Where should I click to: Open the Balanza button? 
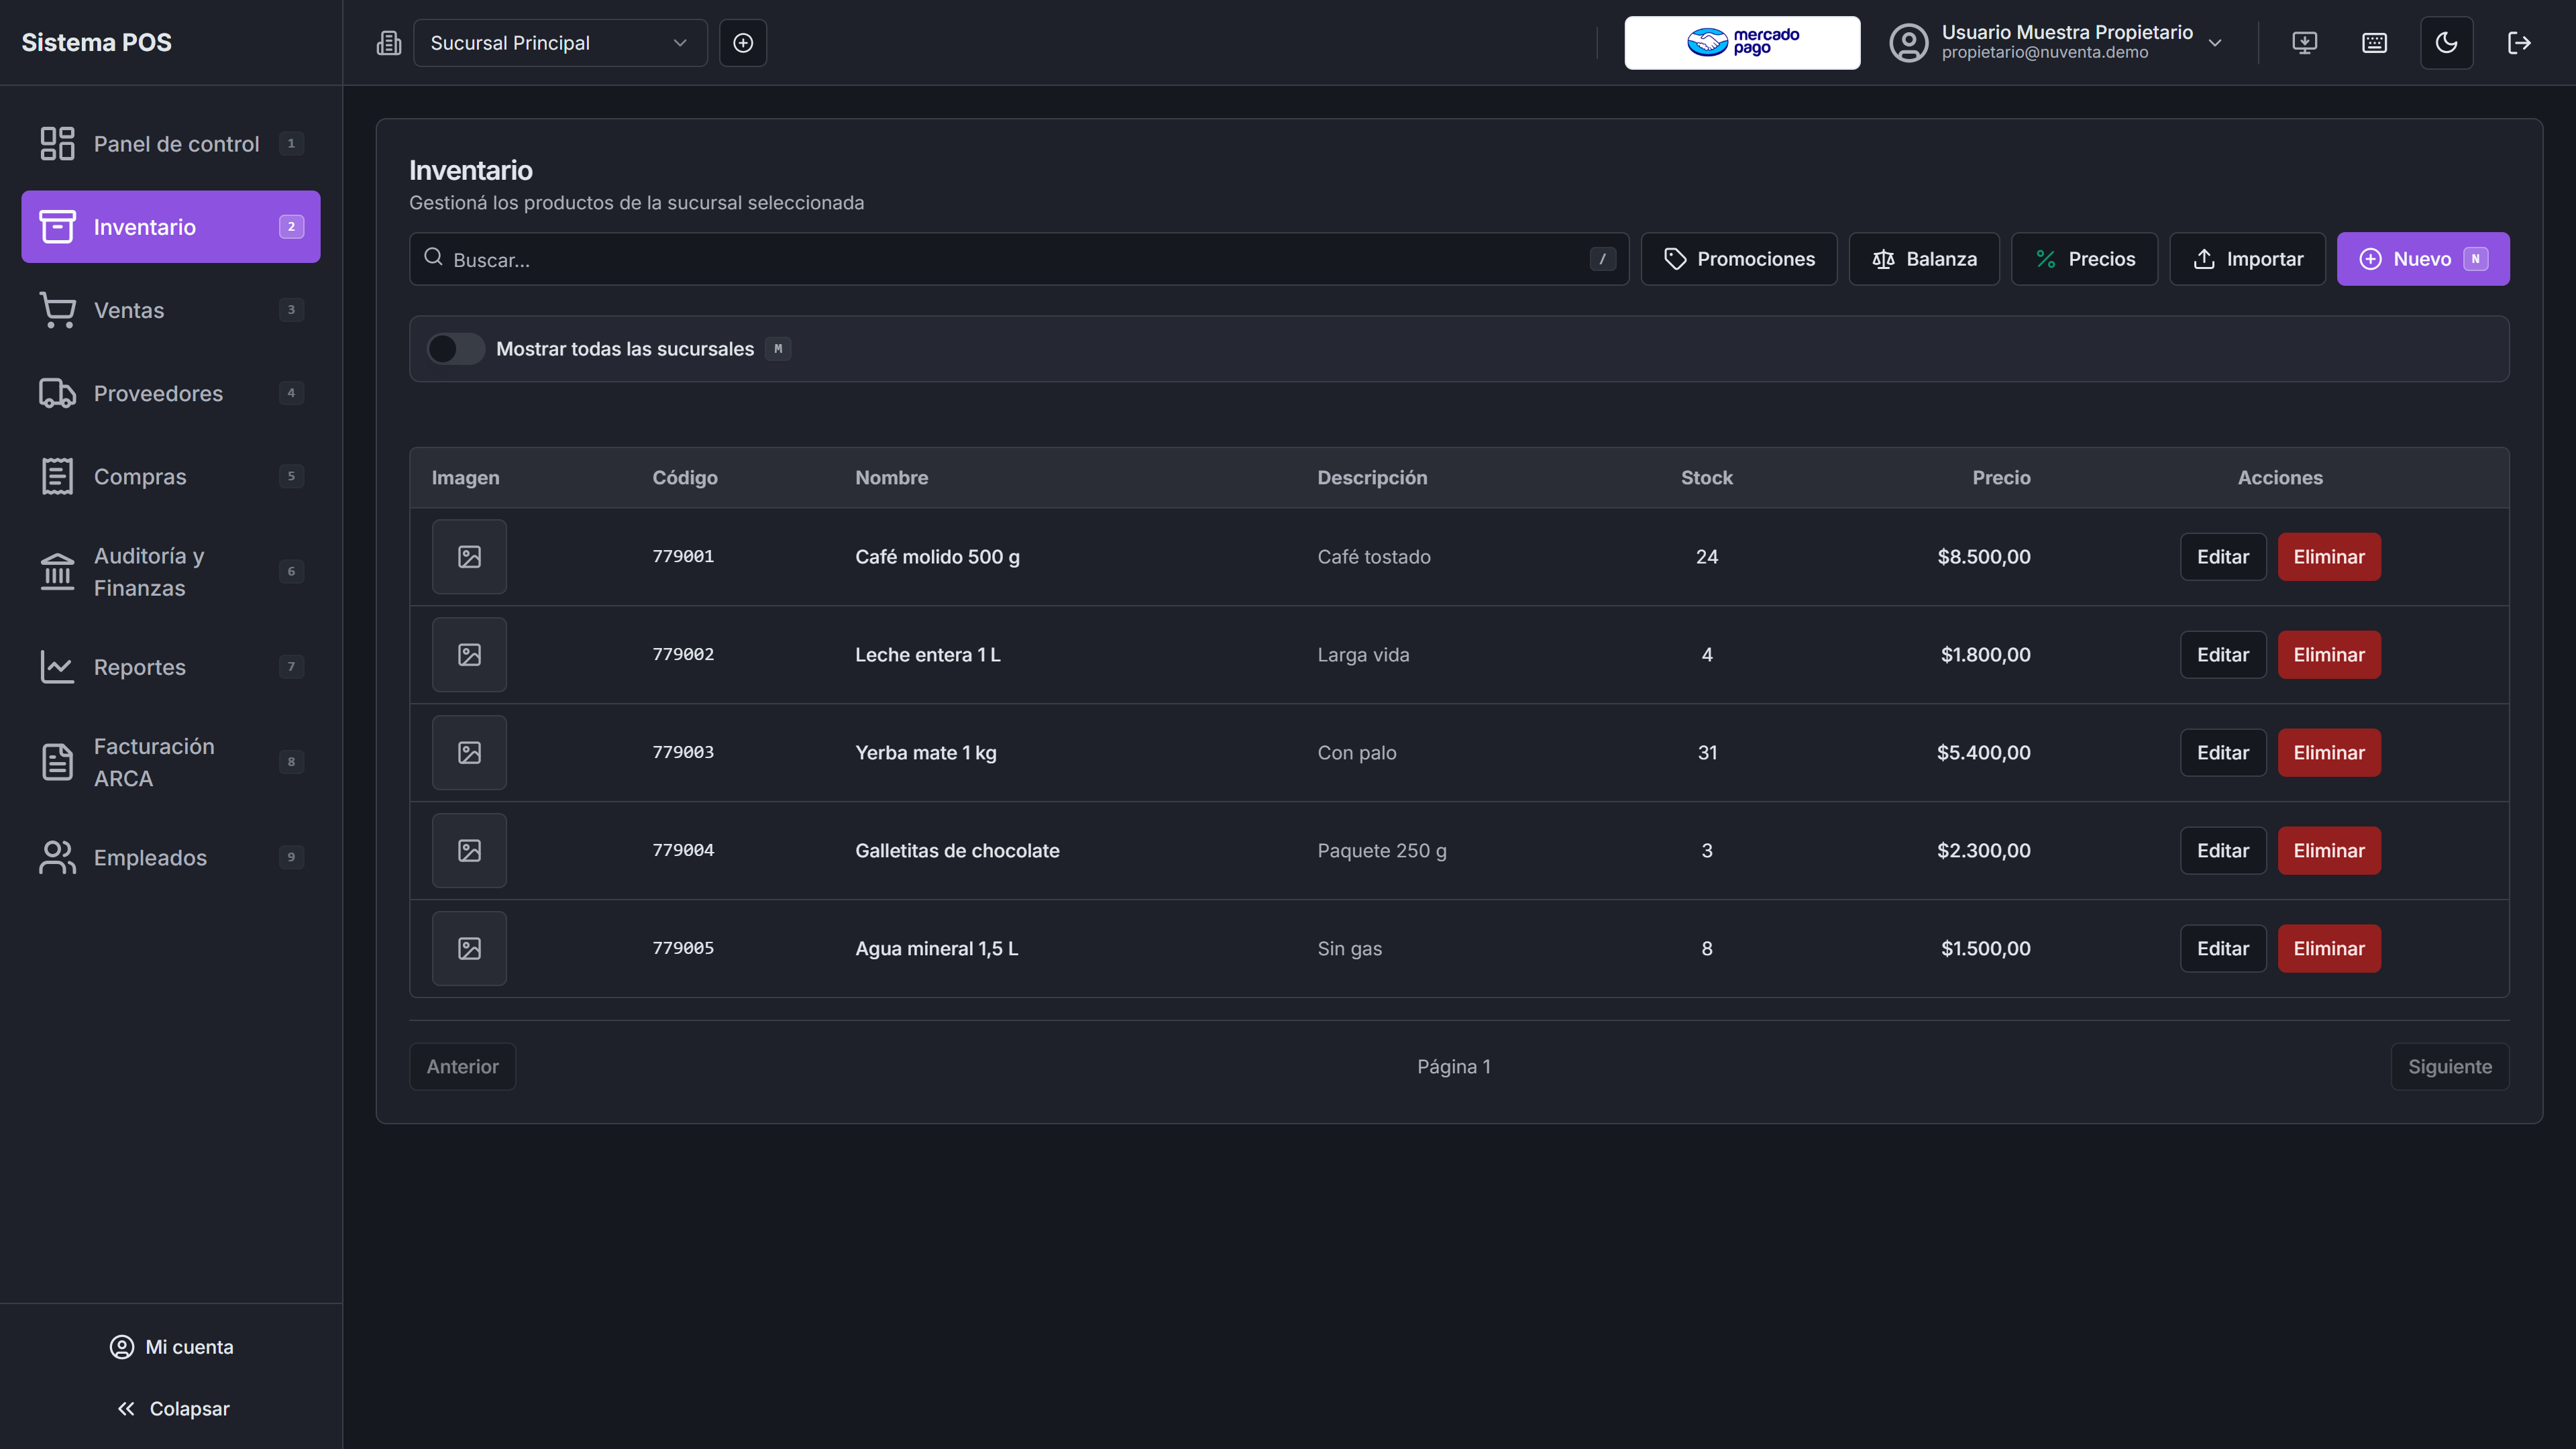(1924, 259)
